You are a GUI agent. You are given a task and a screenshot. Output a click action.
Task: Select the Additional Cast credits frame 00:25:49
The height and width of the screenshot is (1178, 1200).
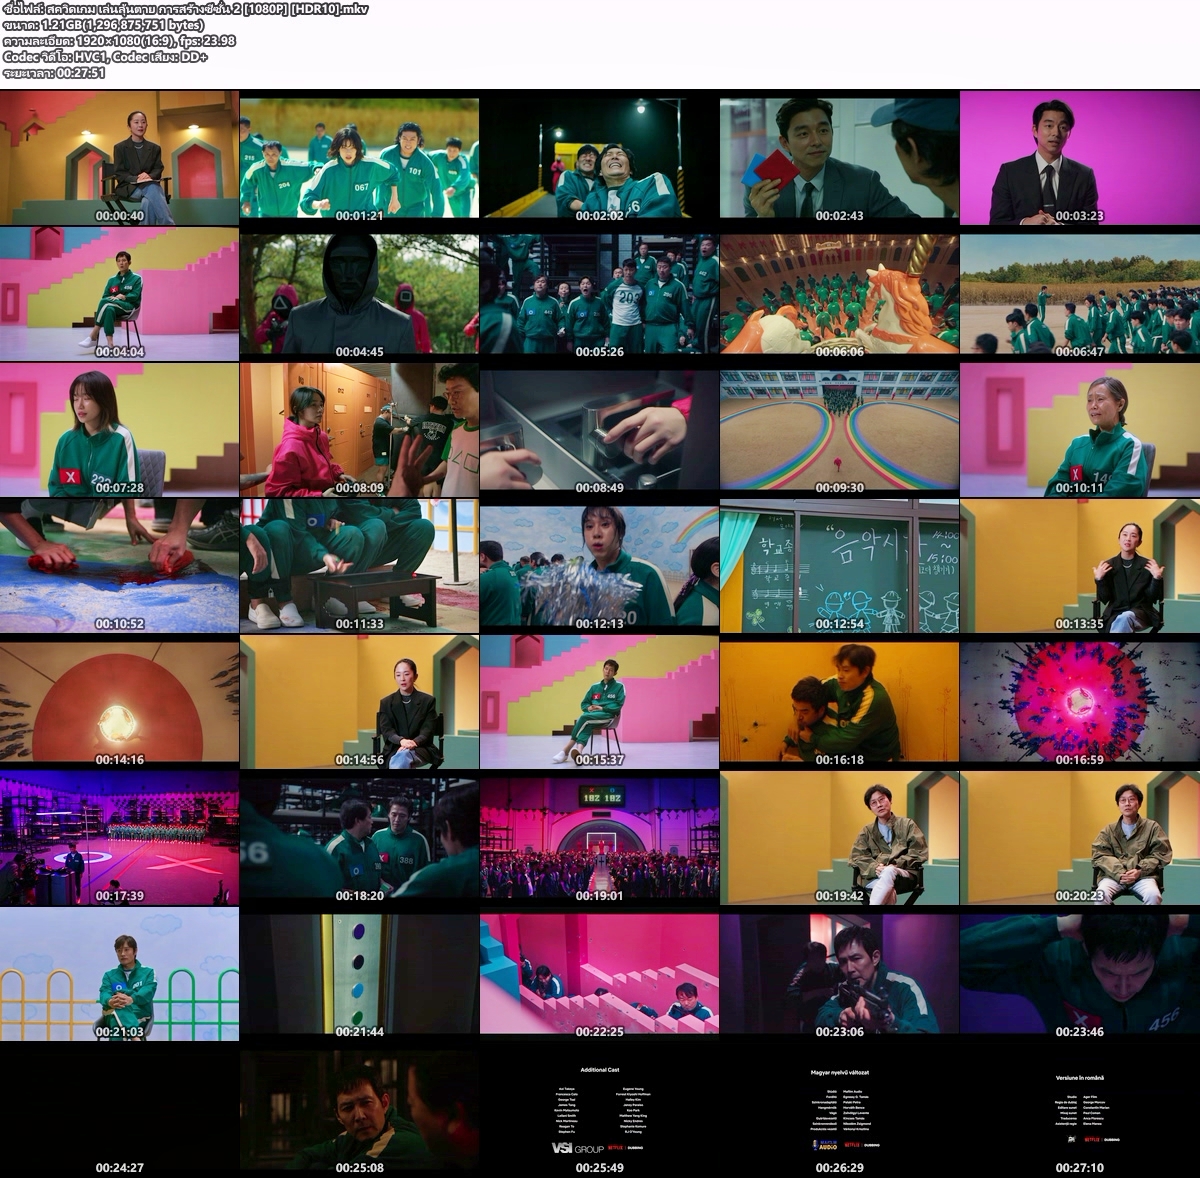(x=599, y=1110)
